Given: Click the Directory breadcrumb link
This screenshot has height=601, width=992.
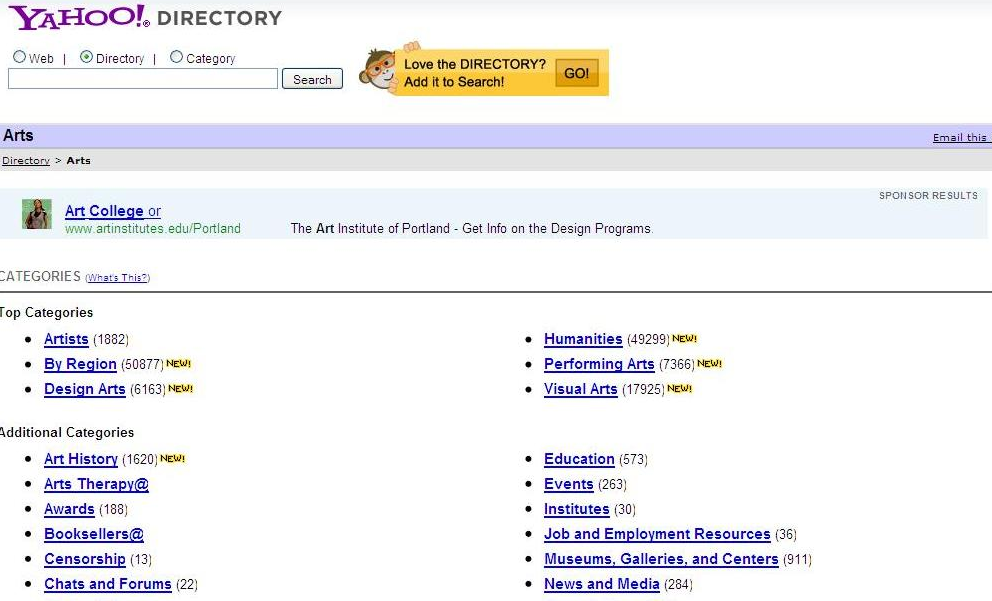Looking at the screenshot, I should point(25,161).
